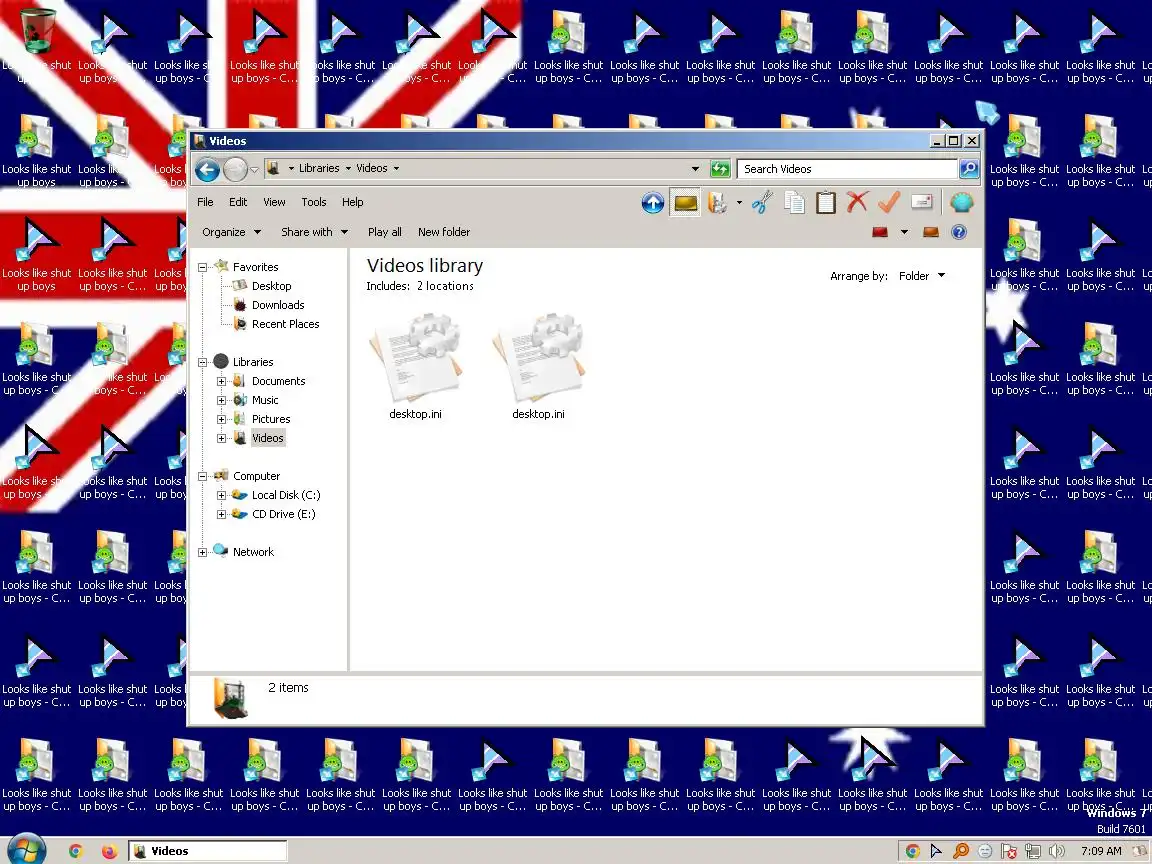Click the Videos taskbar button
1152x864 pixels.
[x=208, y=851]
